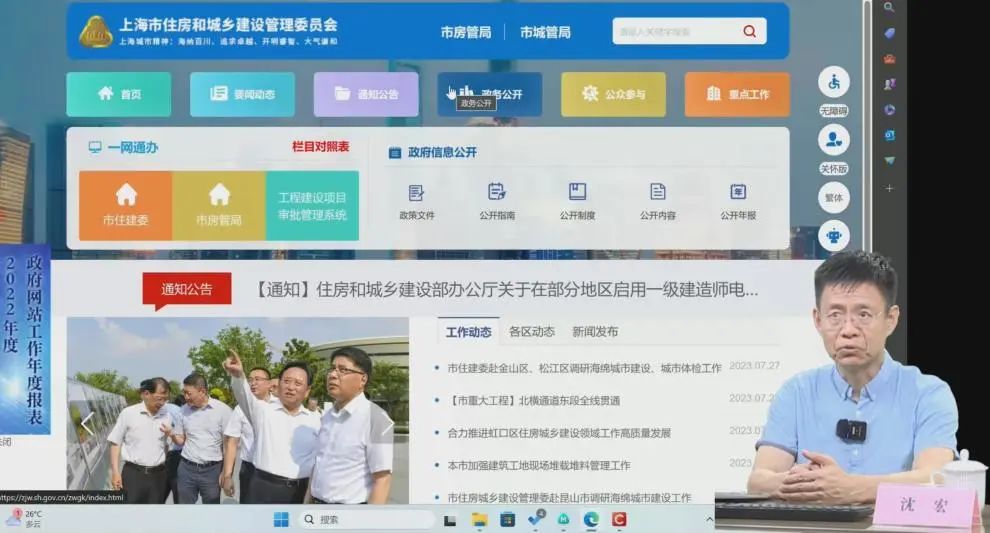Screen dimensions: 990x533
Task: Click the 公开制度 icon
Action: [x=577, y=192]
